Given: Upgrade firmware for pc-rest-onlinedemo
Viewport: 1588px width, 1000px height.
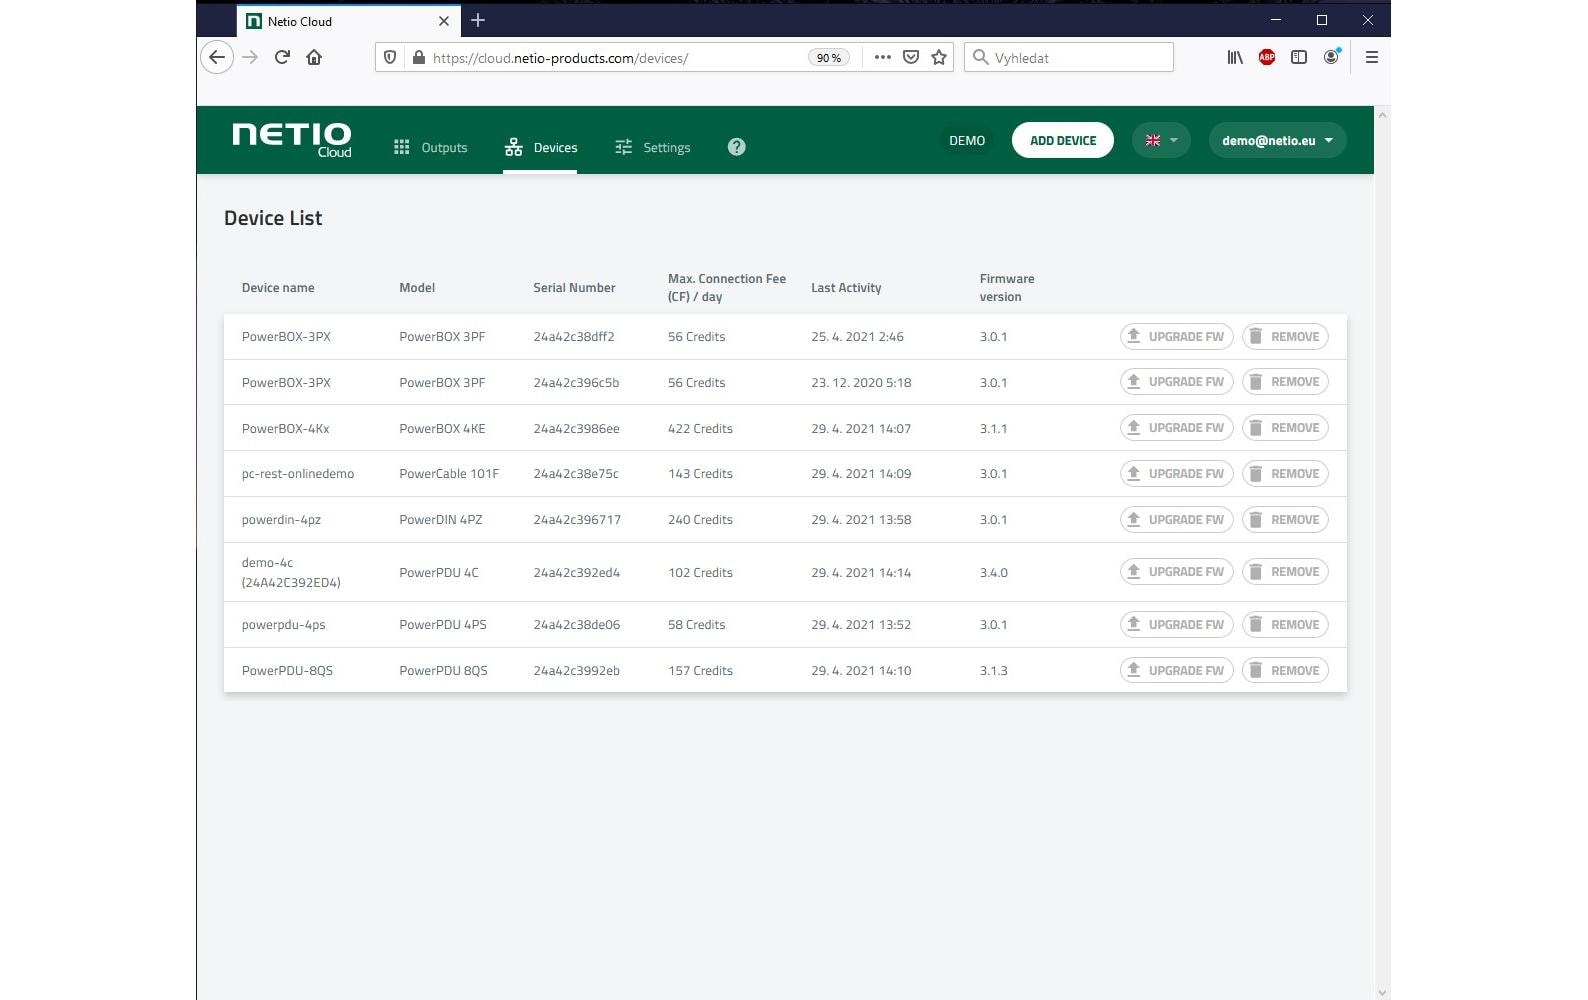Looking at the screenshot, I should click(x=1176, y=473).
